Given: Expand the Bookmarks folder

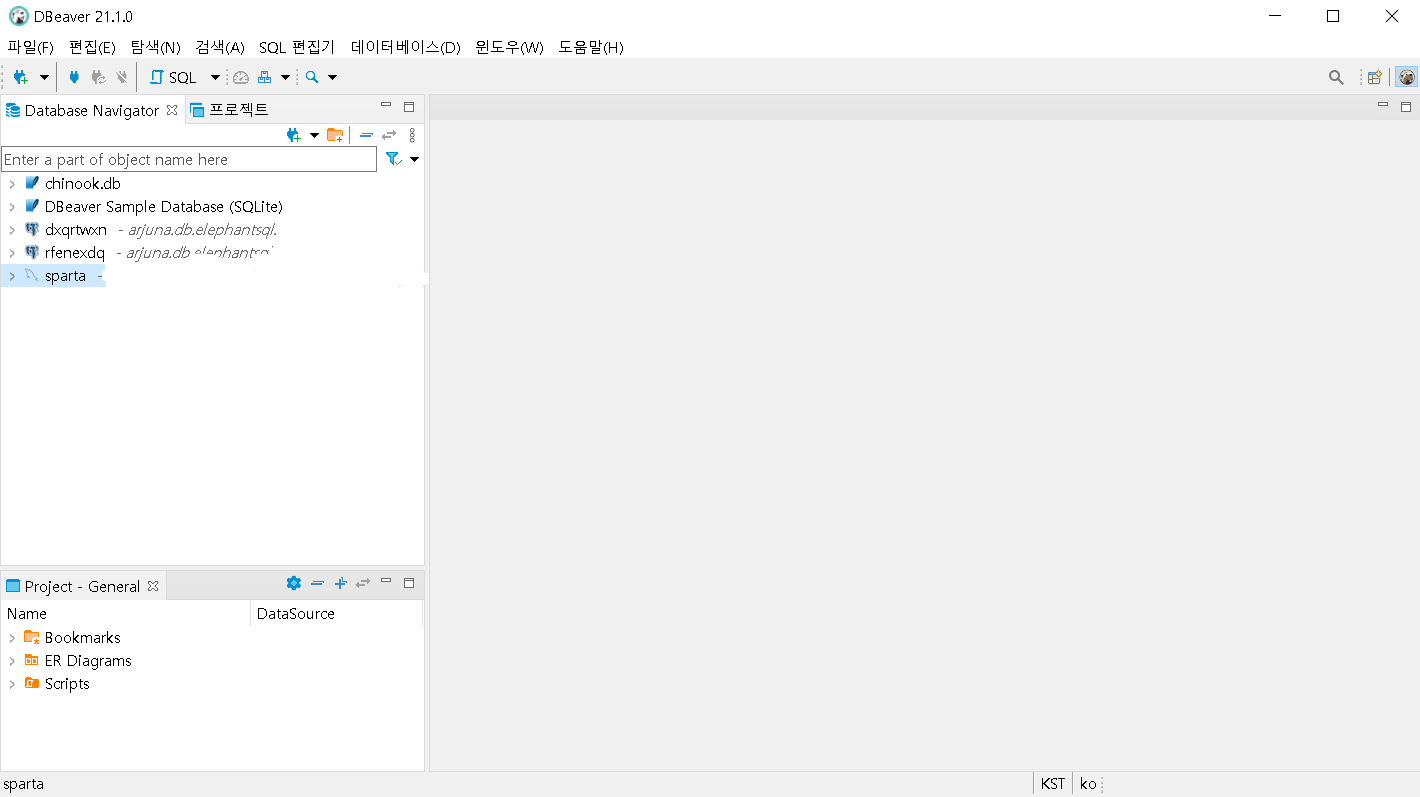Looking at the screenshot, I should [12, 638].
